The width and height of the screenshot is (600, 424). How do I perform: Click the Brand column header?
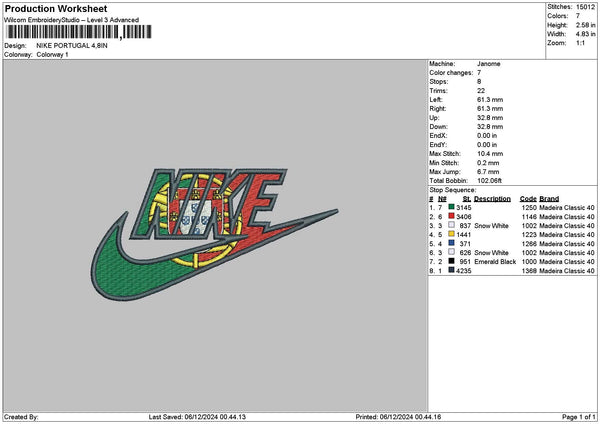click(549, 199)
